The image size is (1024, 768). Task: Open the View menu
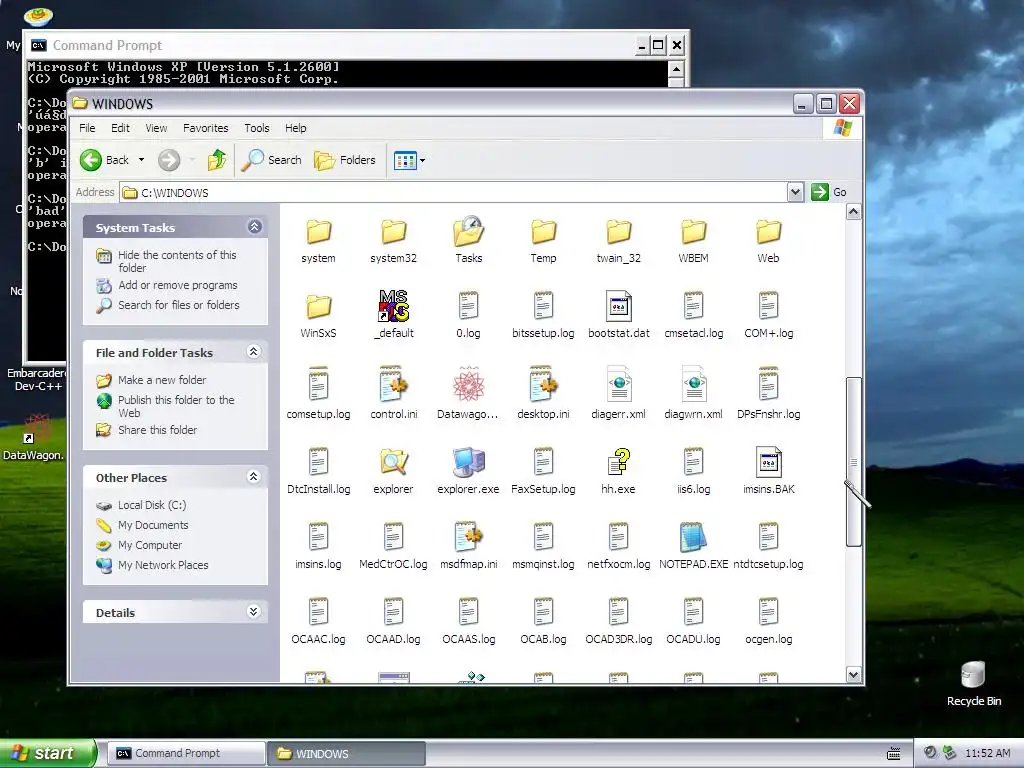click(156, 128)
